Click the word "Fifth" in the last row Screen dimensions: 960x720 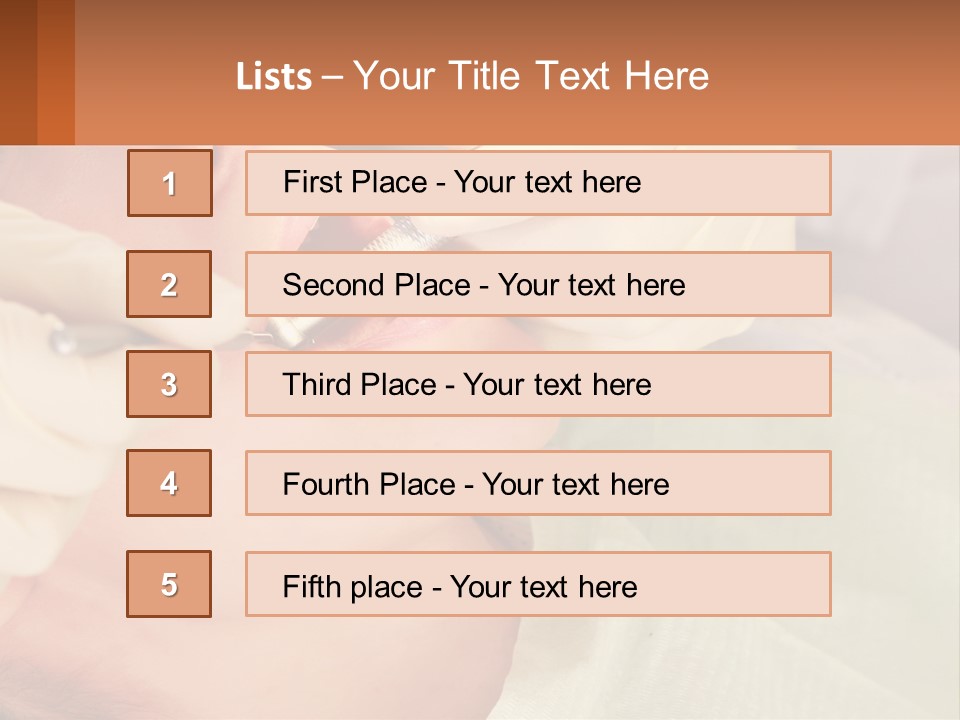pyautogui.click(x=311, y=586)
